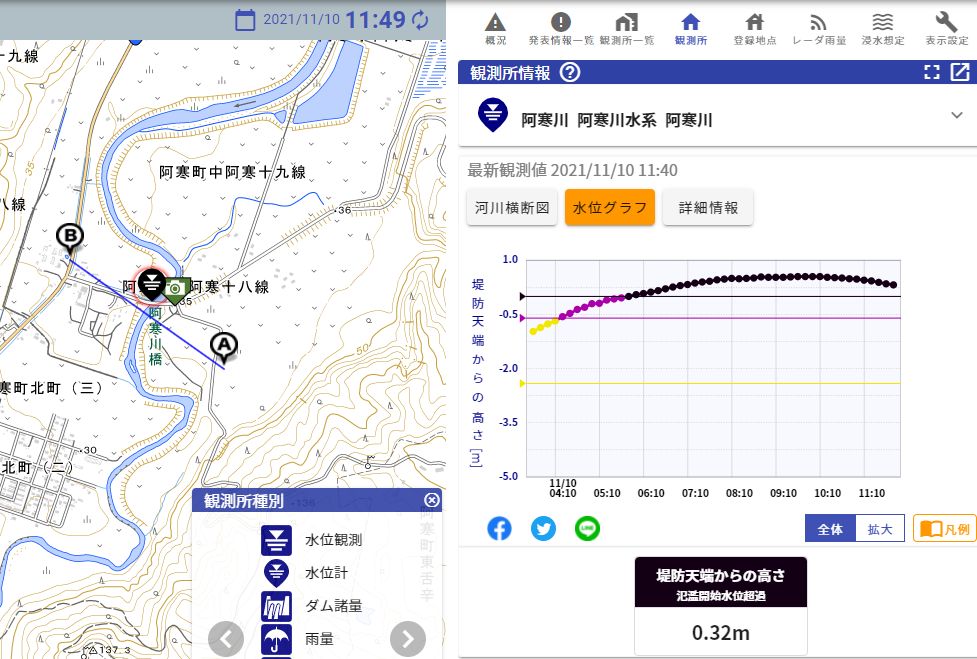
Task: Open the 浸水想定 tab
Action: pos(882,29)
